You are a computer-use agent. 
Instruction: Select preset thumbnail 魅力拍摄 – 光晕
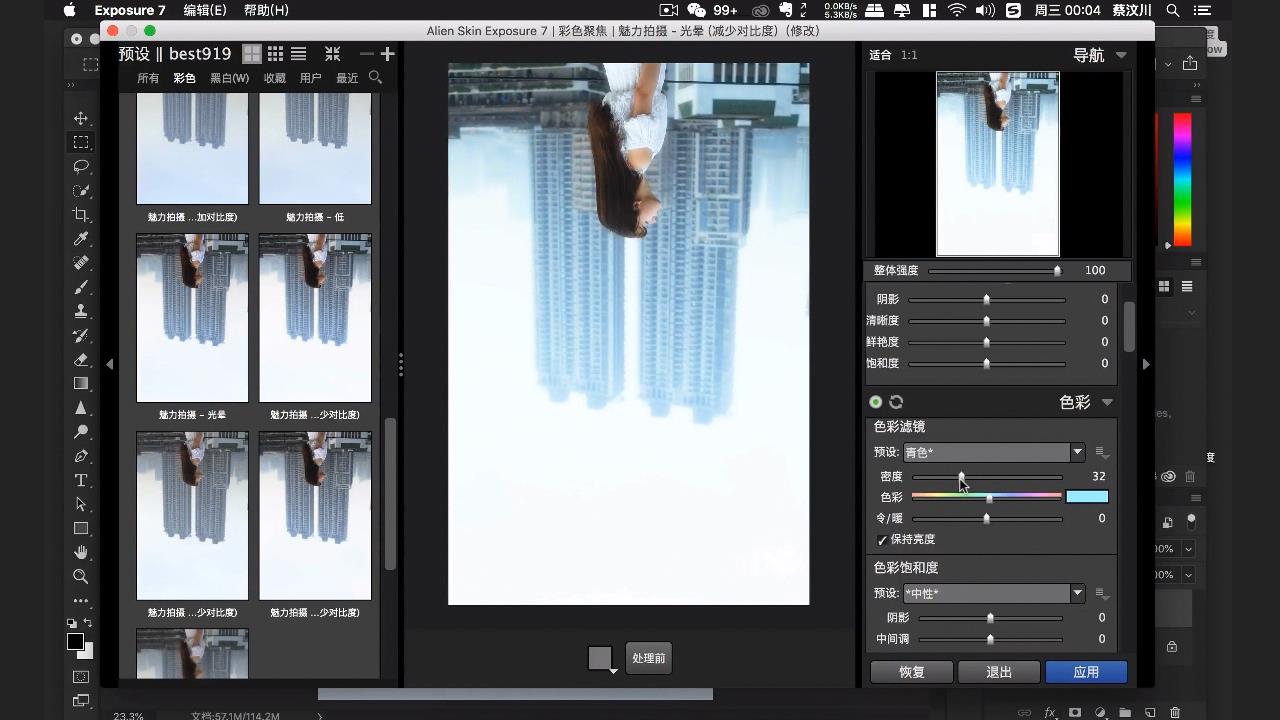tap(192, 318)
